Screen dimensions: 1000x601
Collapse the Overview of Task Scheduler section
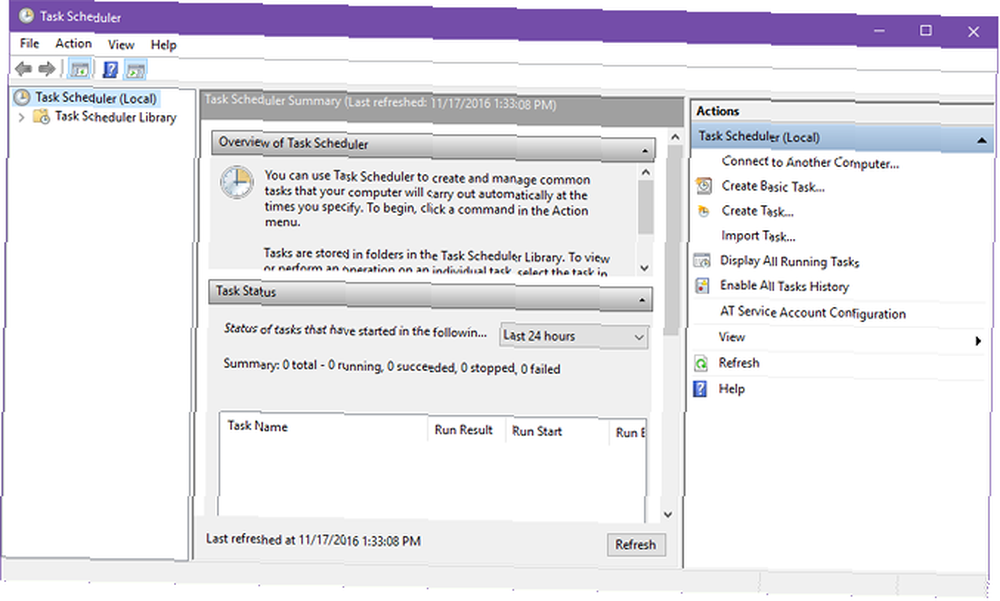tap(645, 151)
